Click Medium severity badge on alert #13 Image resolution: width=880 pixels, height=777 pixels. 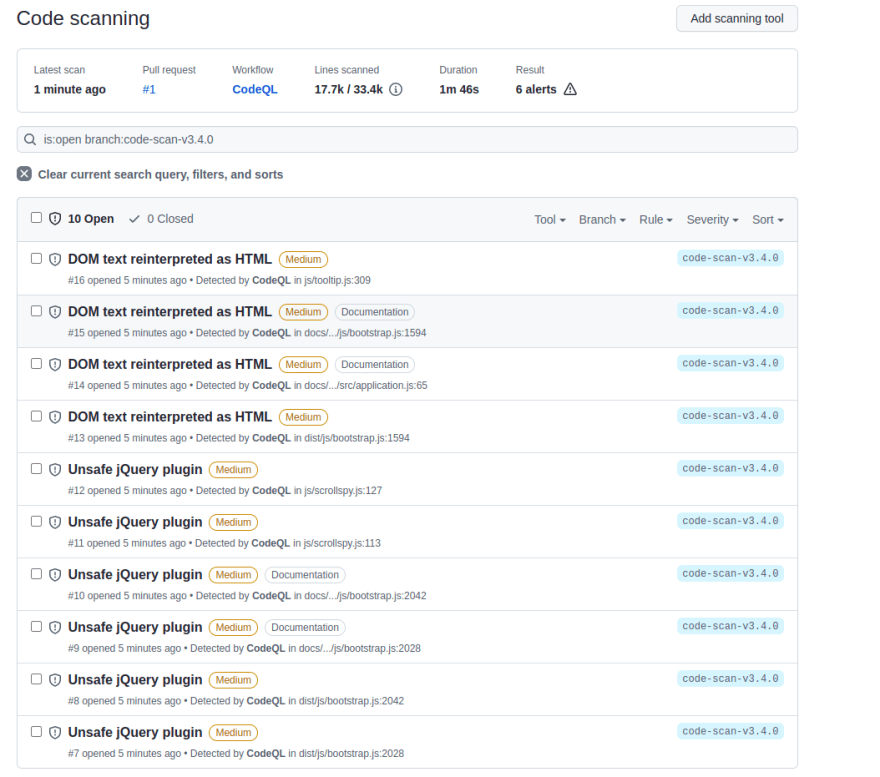coord(303,417)
